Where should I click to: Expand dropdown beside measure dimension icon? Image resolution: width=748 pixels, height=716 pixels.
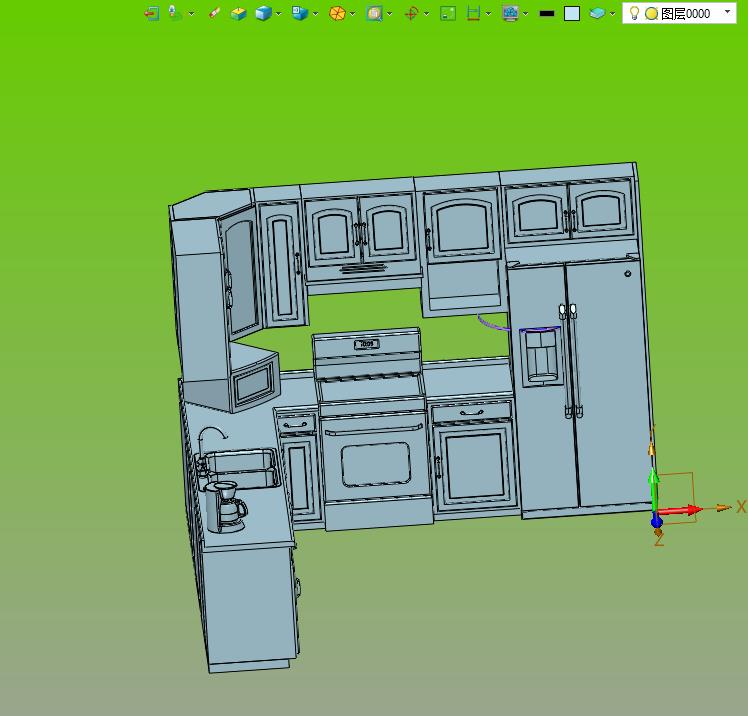(488, 14)
